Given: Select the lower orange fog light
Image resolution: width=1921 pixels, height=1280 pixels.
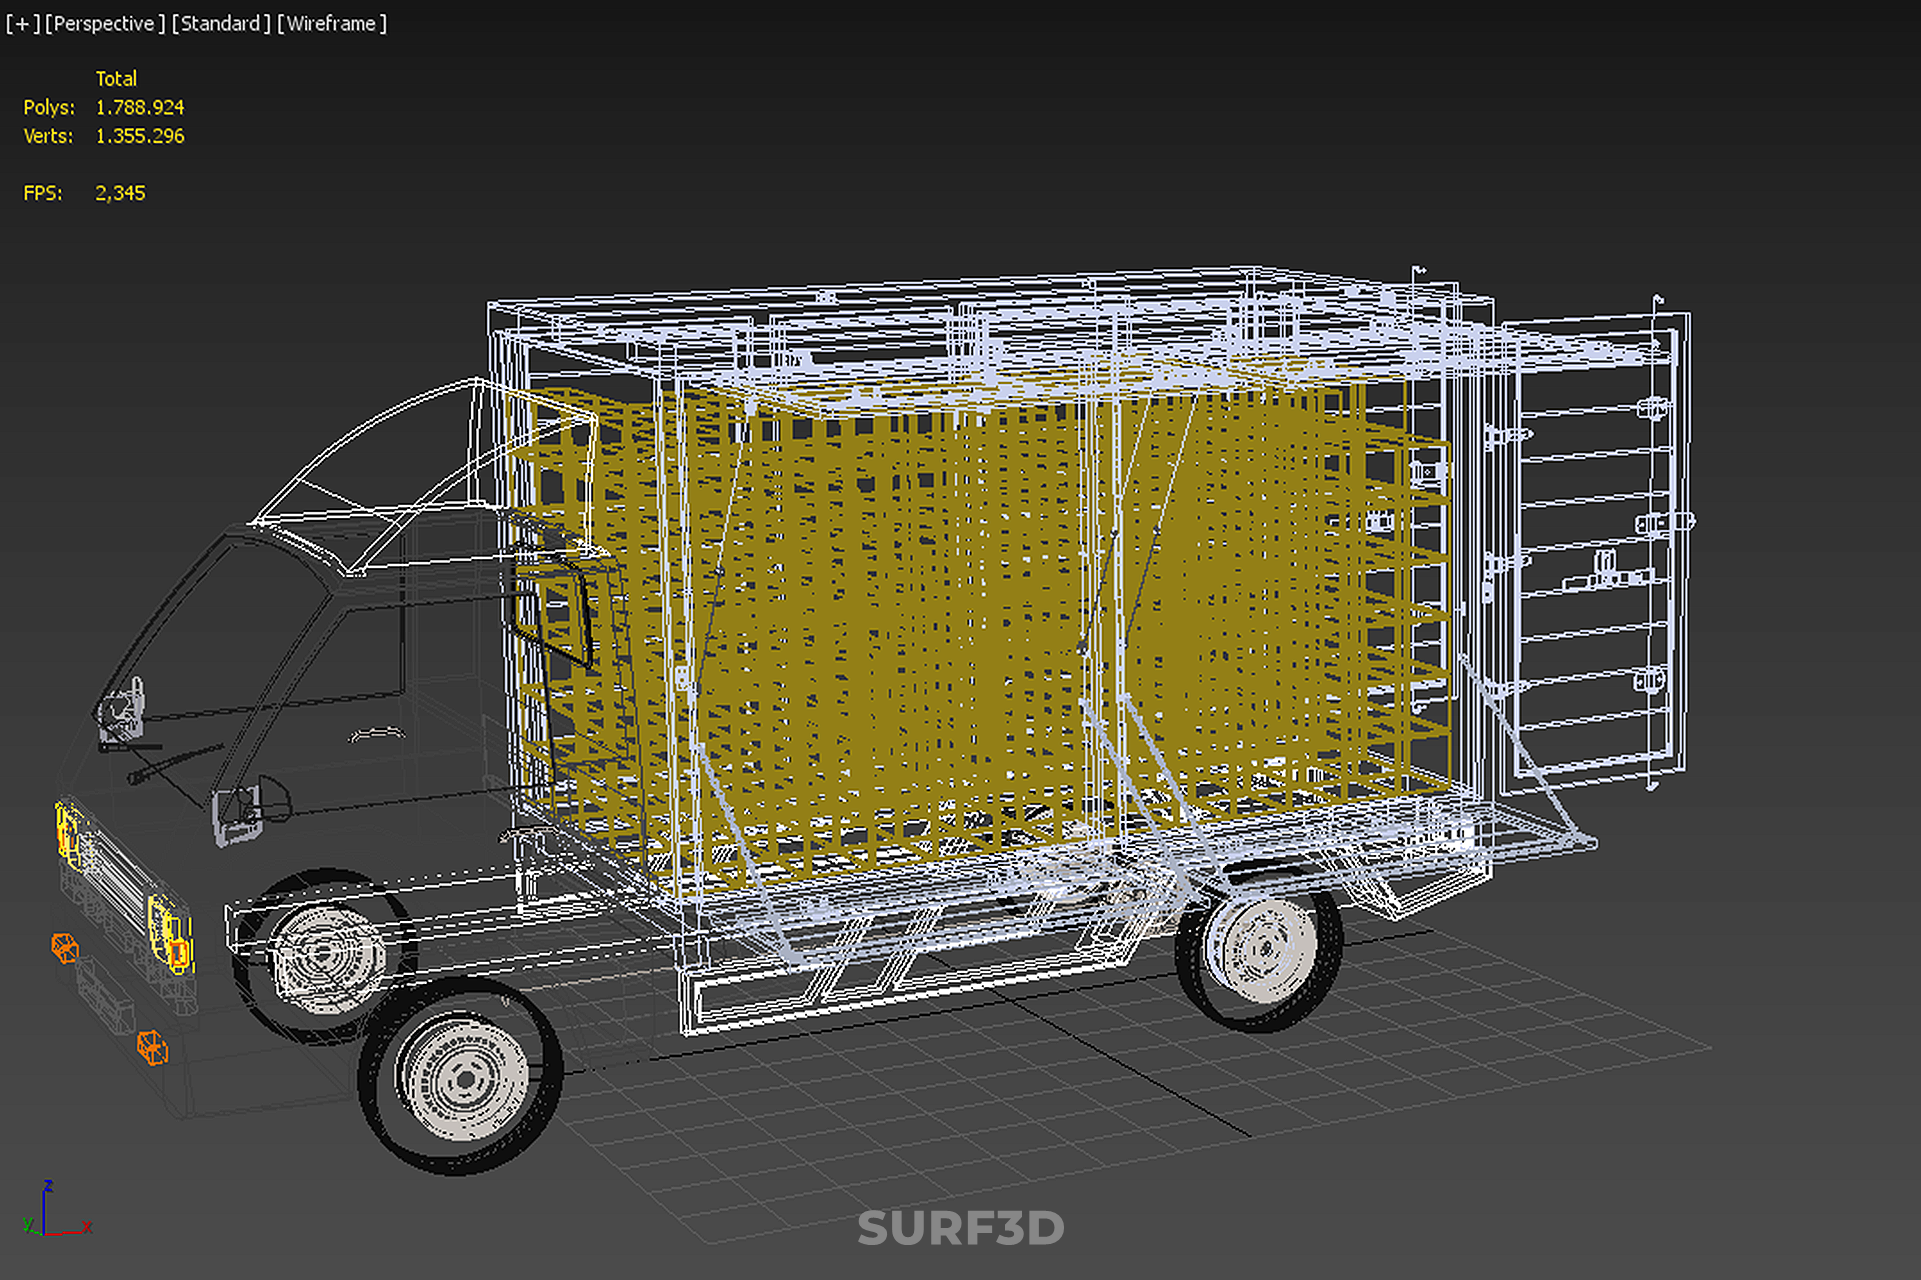Looking at the screenshot, I should point(152,1048).
